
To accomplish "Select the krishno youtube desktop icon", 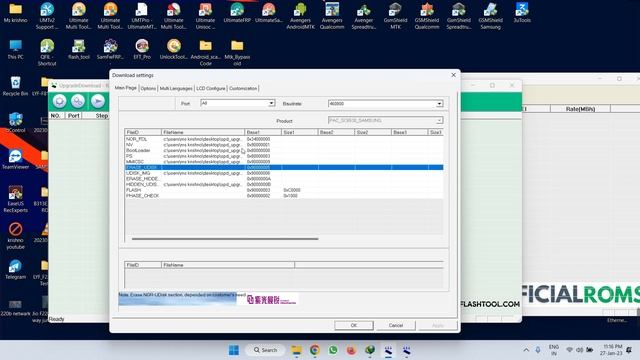I will (16, 236).
